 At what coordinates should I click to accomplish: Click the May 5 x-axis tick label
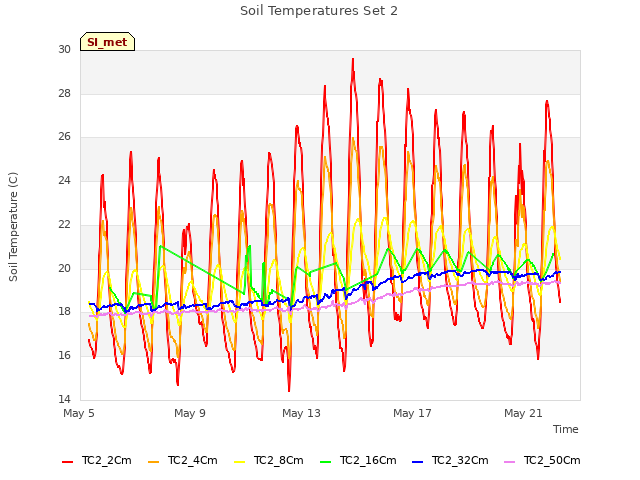(x=79, y=413)
